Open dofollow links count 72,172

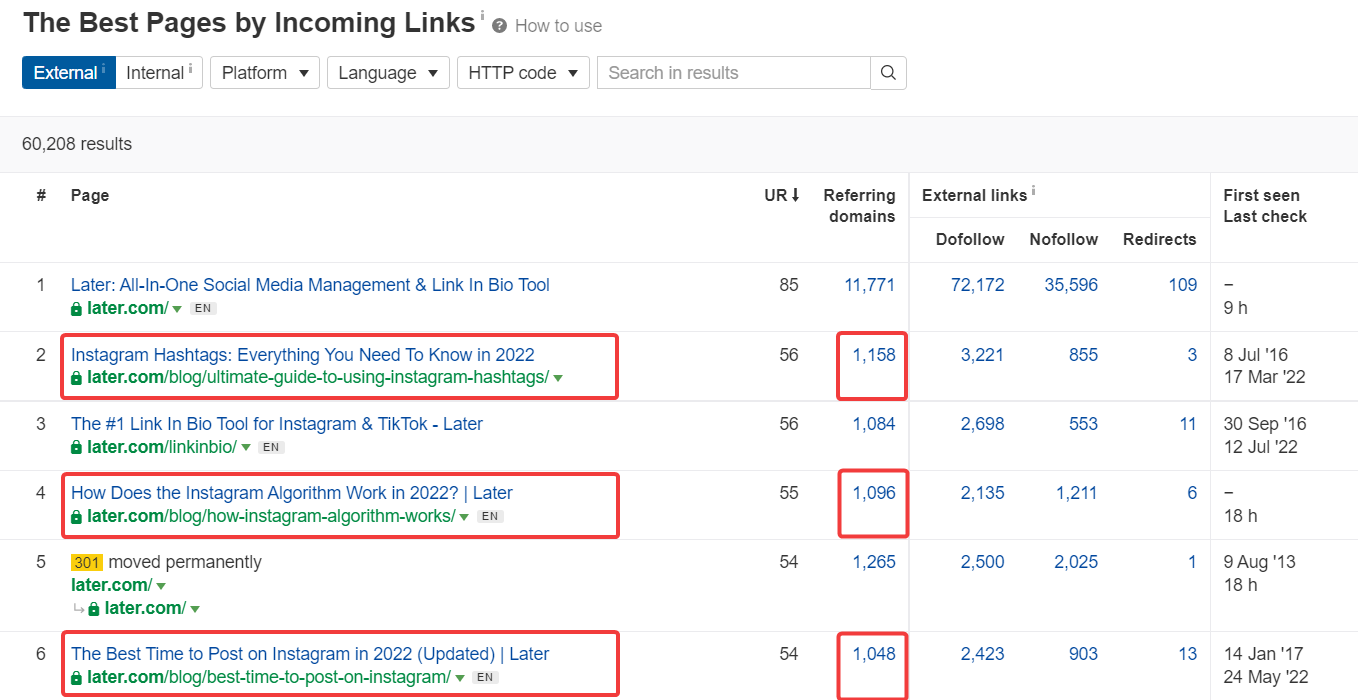[977, 285]
